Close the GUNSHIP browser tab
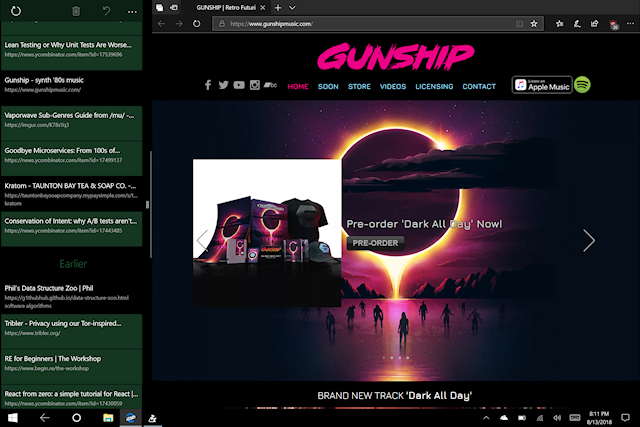The image size is (640, 427). (x=262, y=7)
